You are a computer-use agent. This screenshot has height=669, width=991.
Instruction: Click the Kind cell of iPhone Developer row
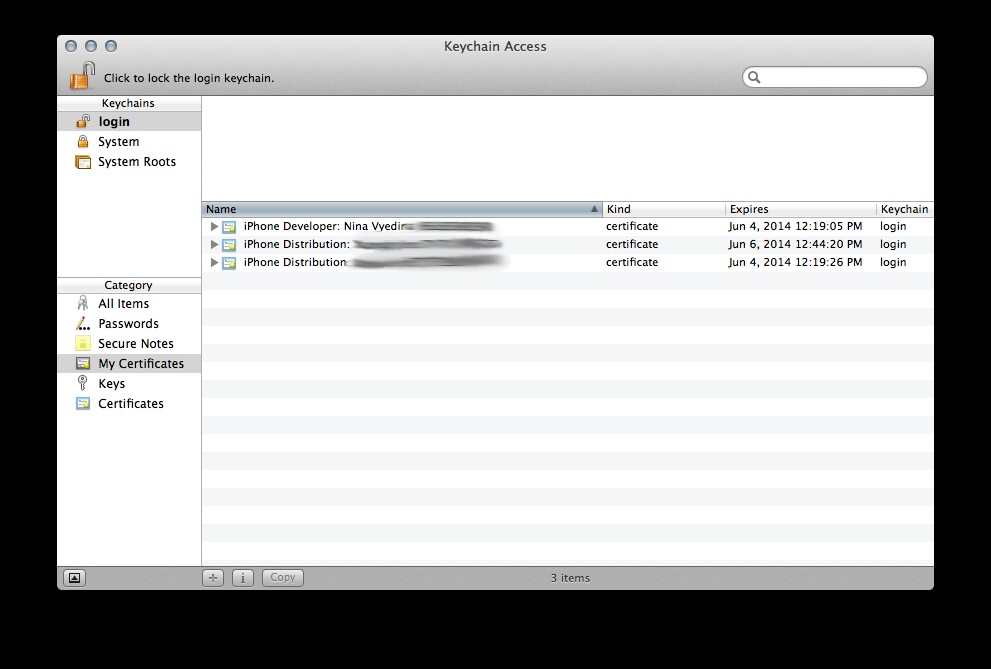(632, 226)
